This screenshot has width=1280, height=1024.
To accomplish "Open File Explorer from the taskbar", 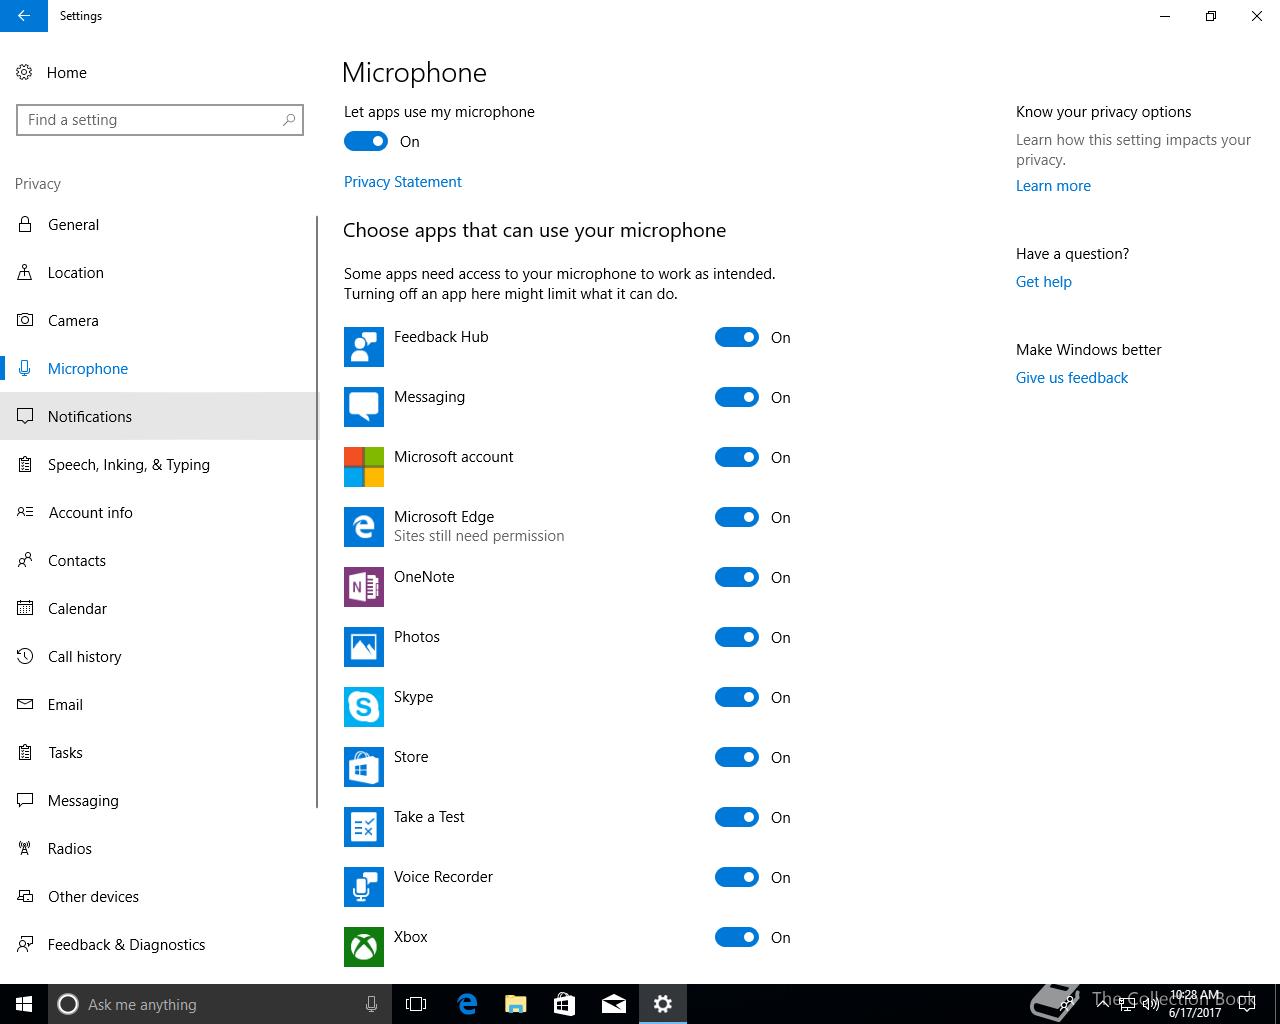I will click(516, 1004).
